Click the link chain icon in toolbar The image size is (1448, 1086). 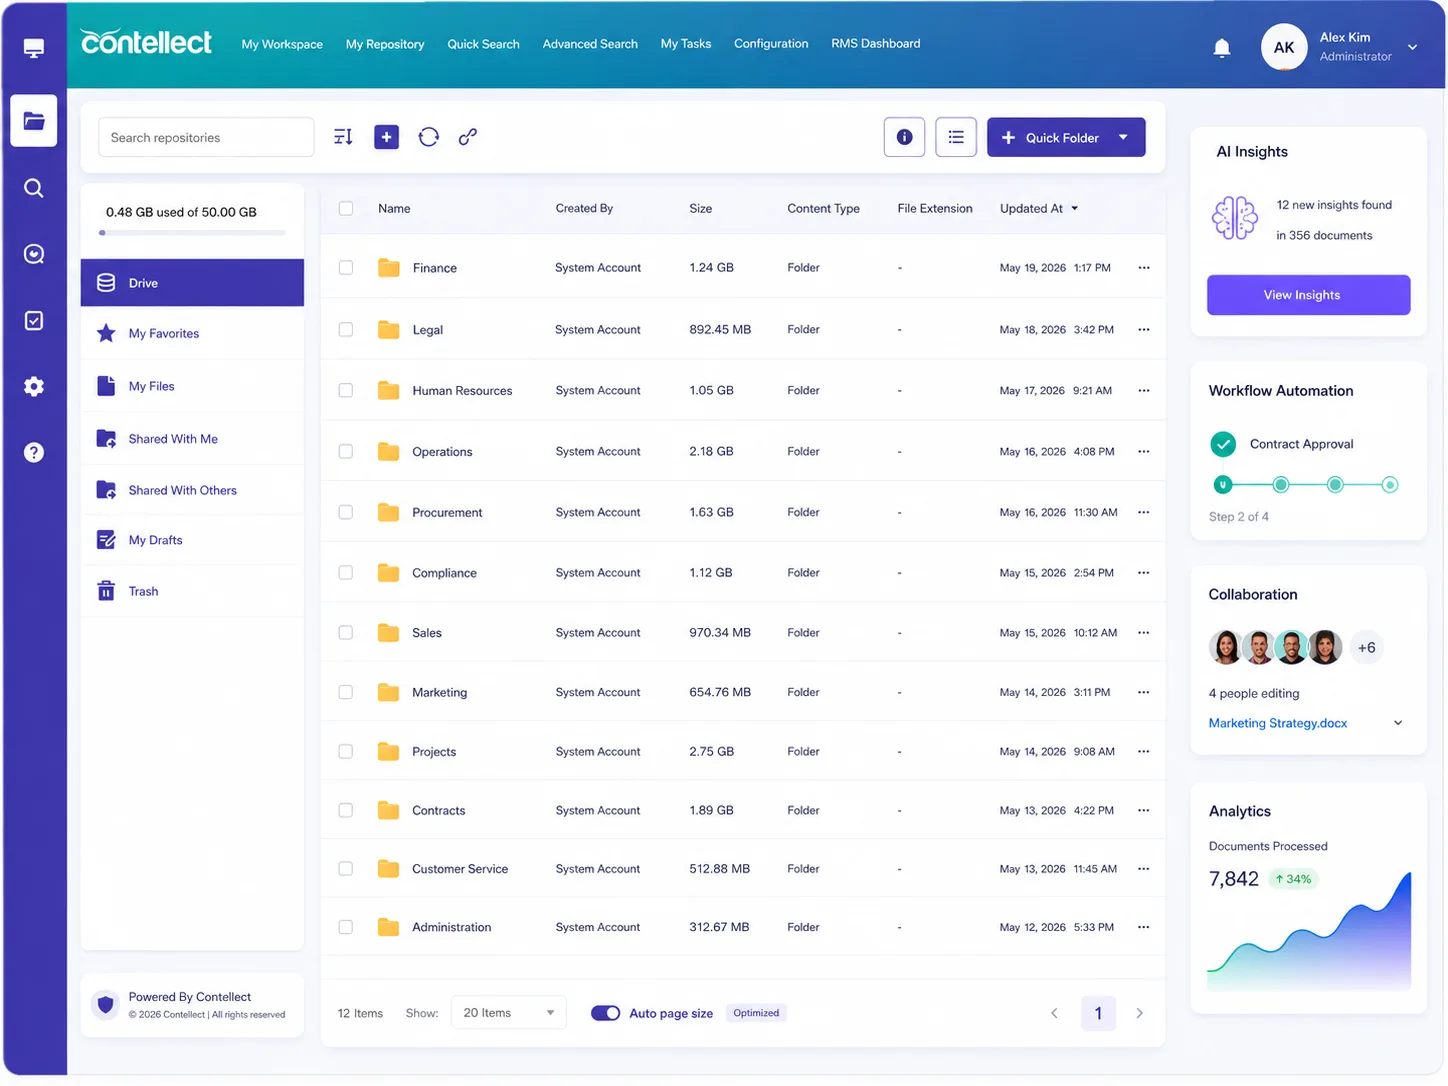click(467, 137)
